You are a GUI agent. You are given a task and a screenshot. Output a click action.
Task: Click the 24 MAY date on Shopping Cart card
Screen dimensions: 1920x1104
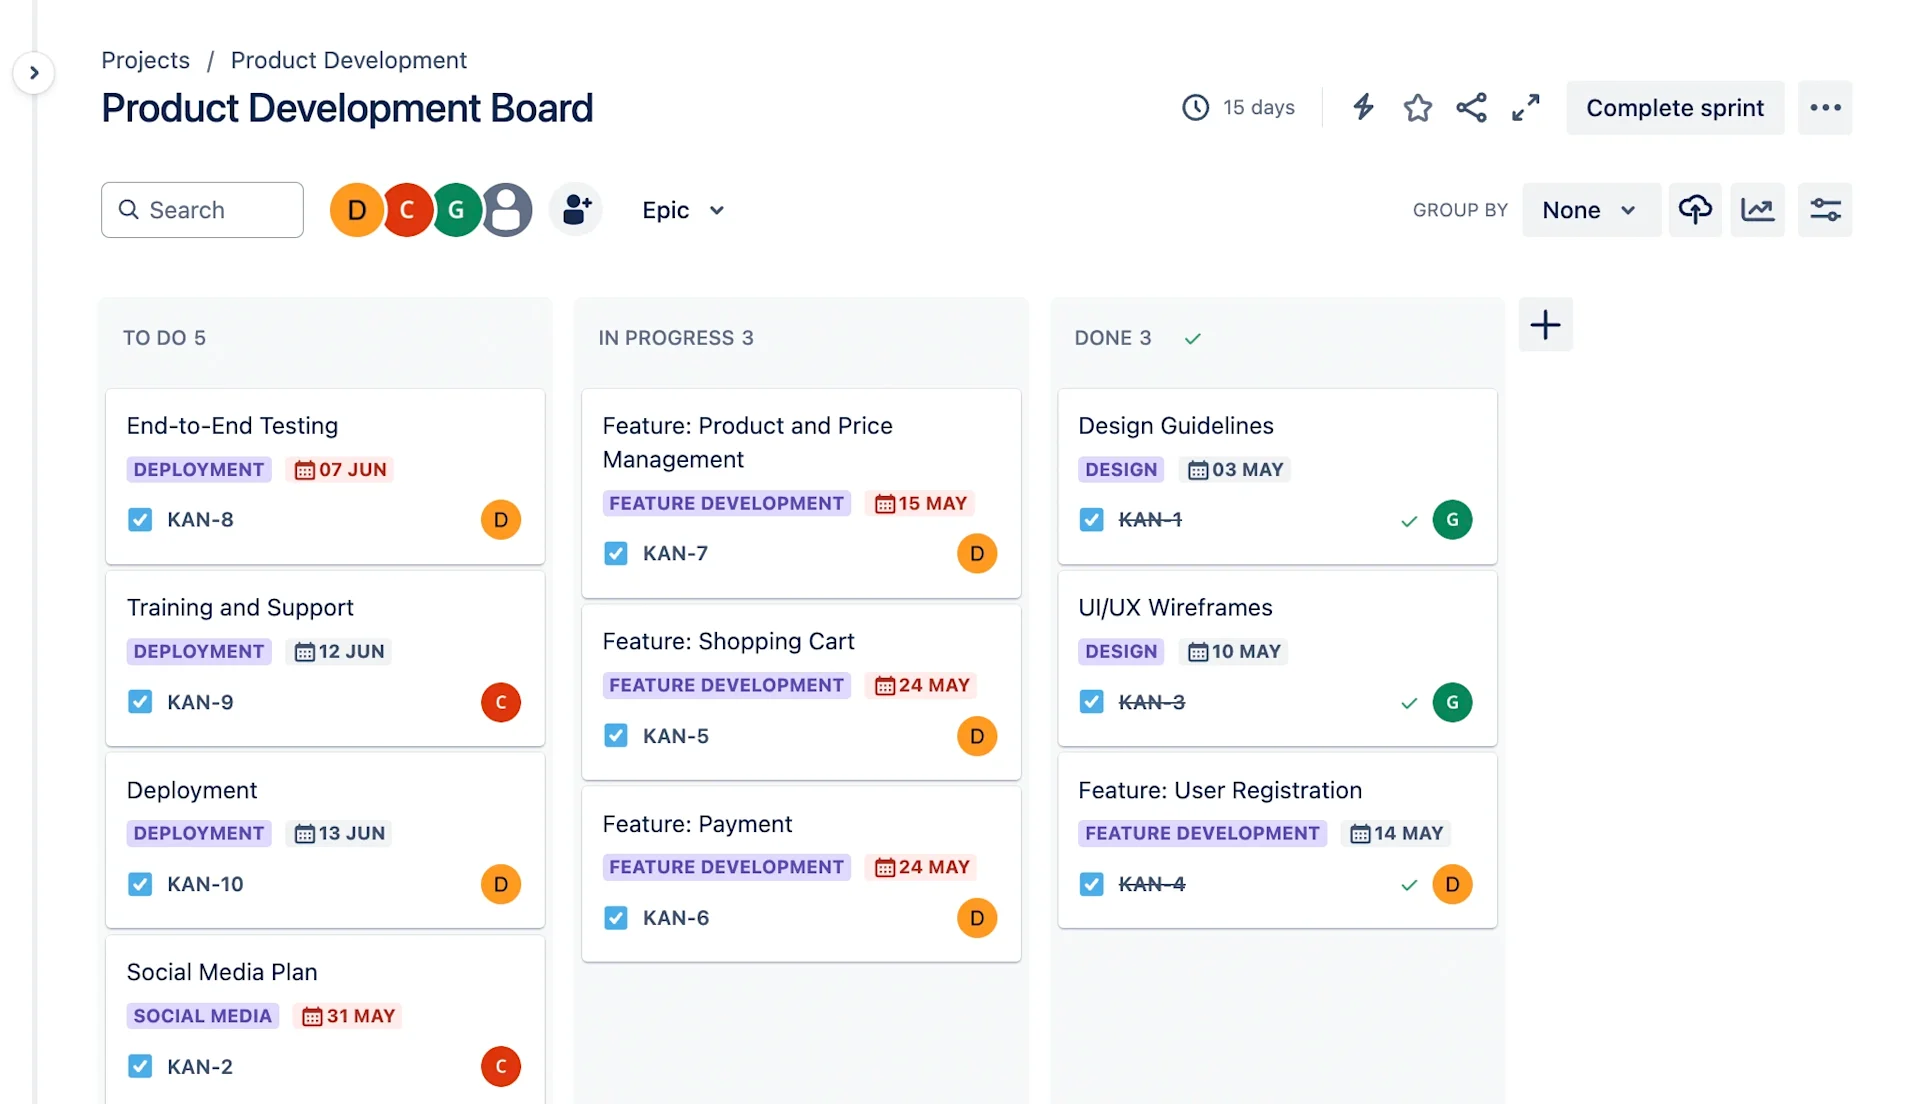922,685
